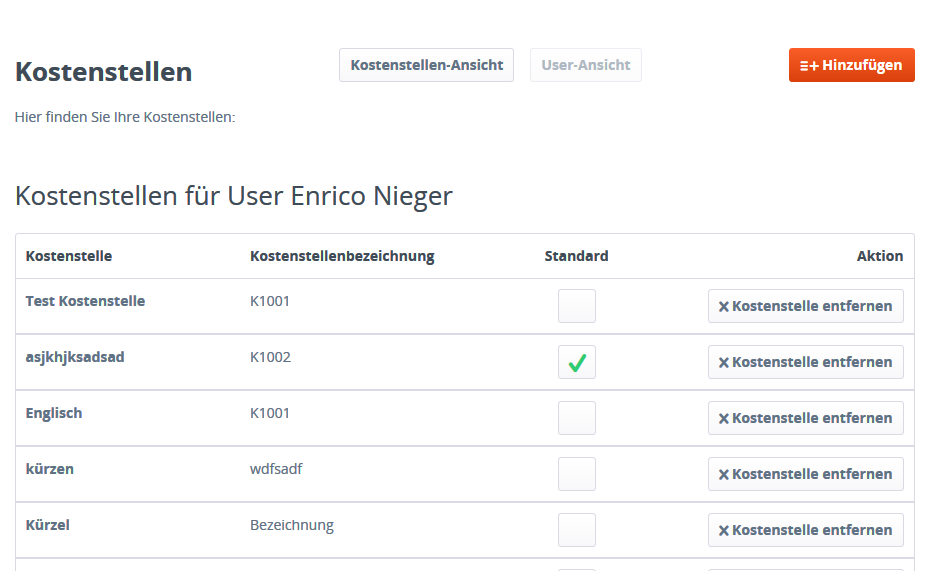Click the text Hier finden Sie Ihre Kostenstellen

[125, 117]
